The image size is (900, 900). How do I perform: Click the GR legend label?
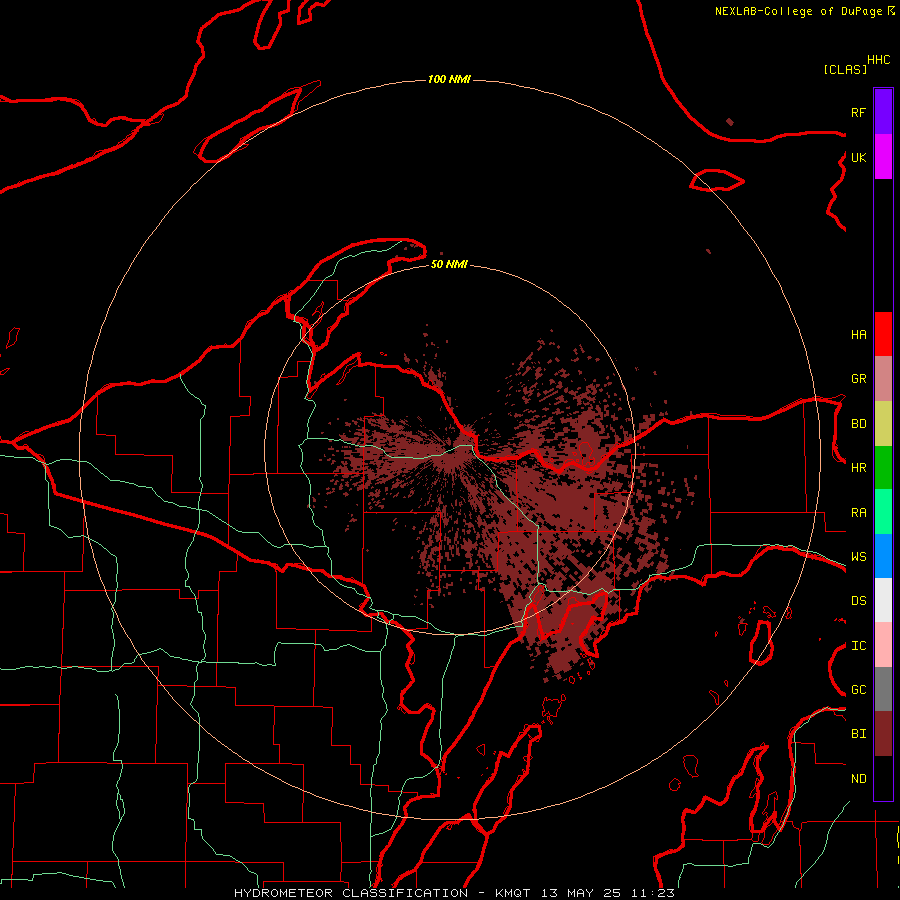click(858, 379)
